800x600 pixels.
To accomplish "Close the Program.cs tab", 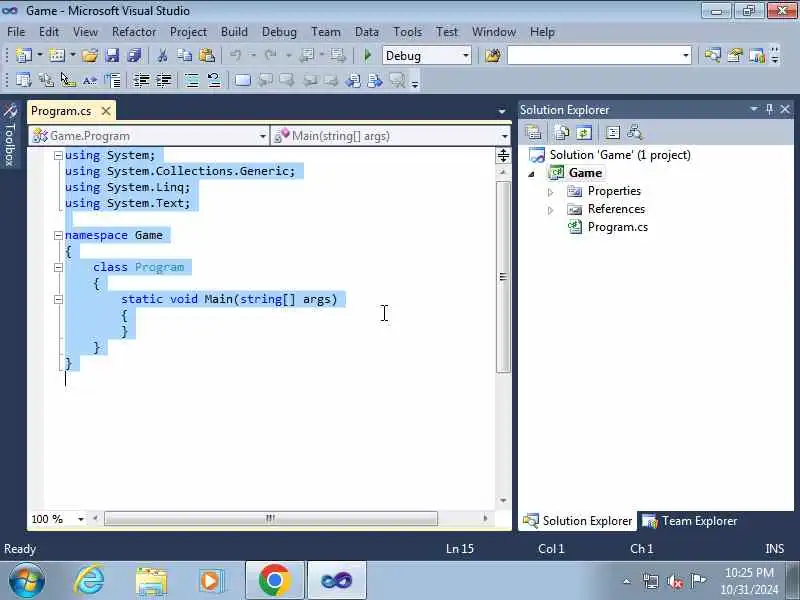I will click(x=106, y=111).
